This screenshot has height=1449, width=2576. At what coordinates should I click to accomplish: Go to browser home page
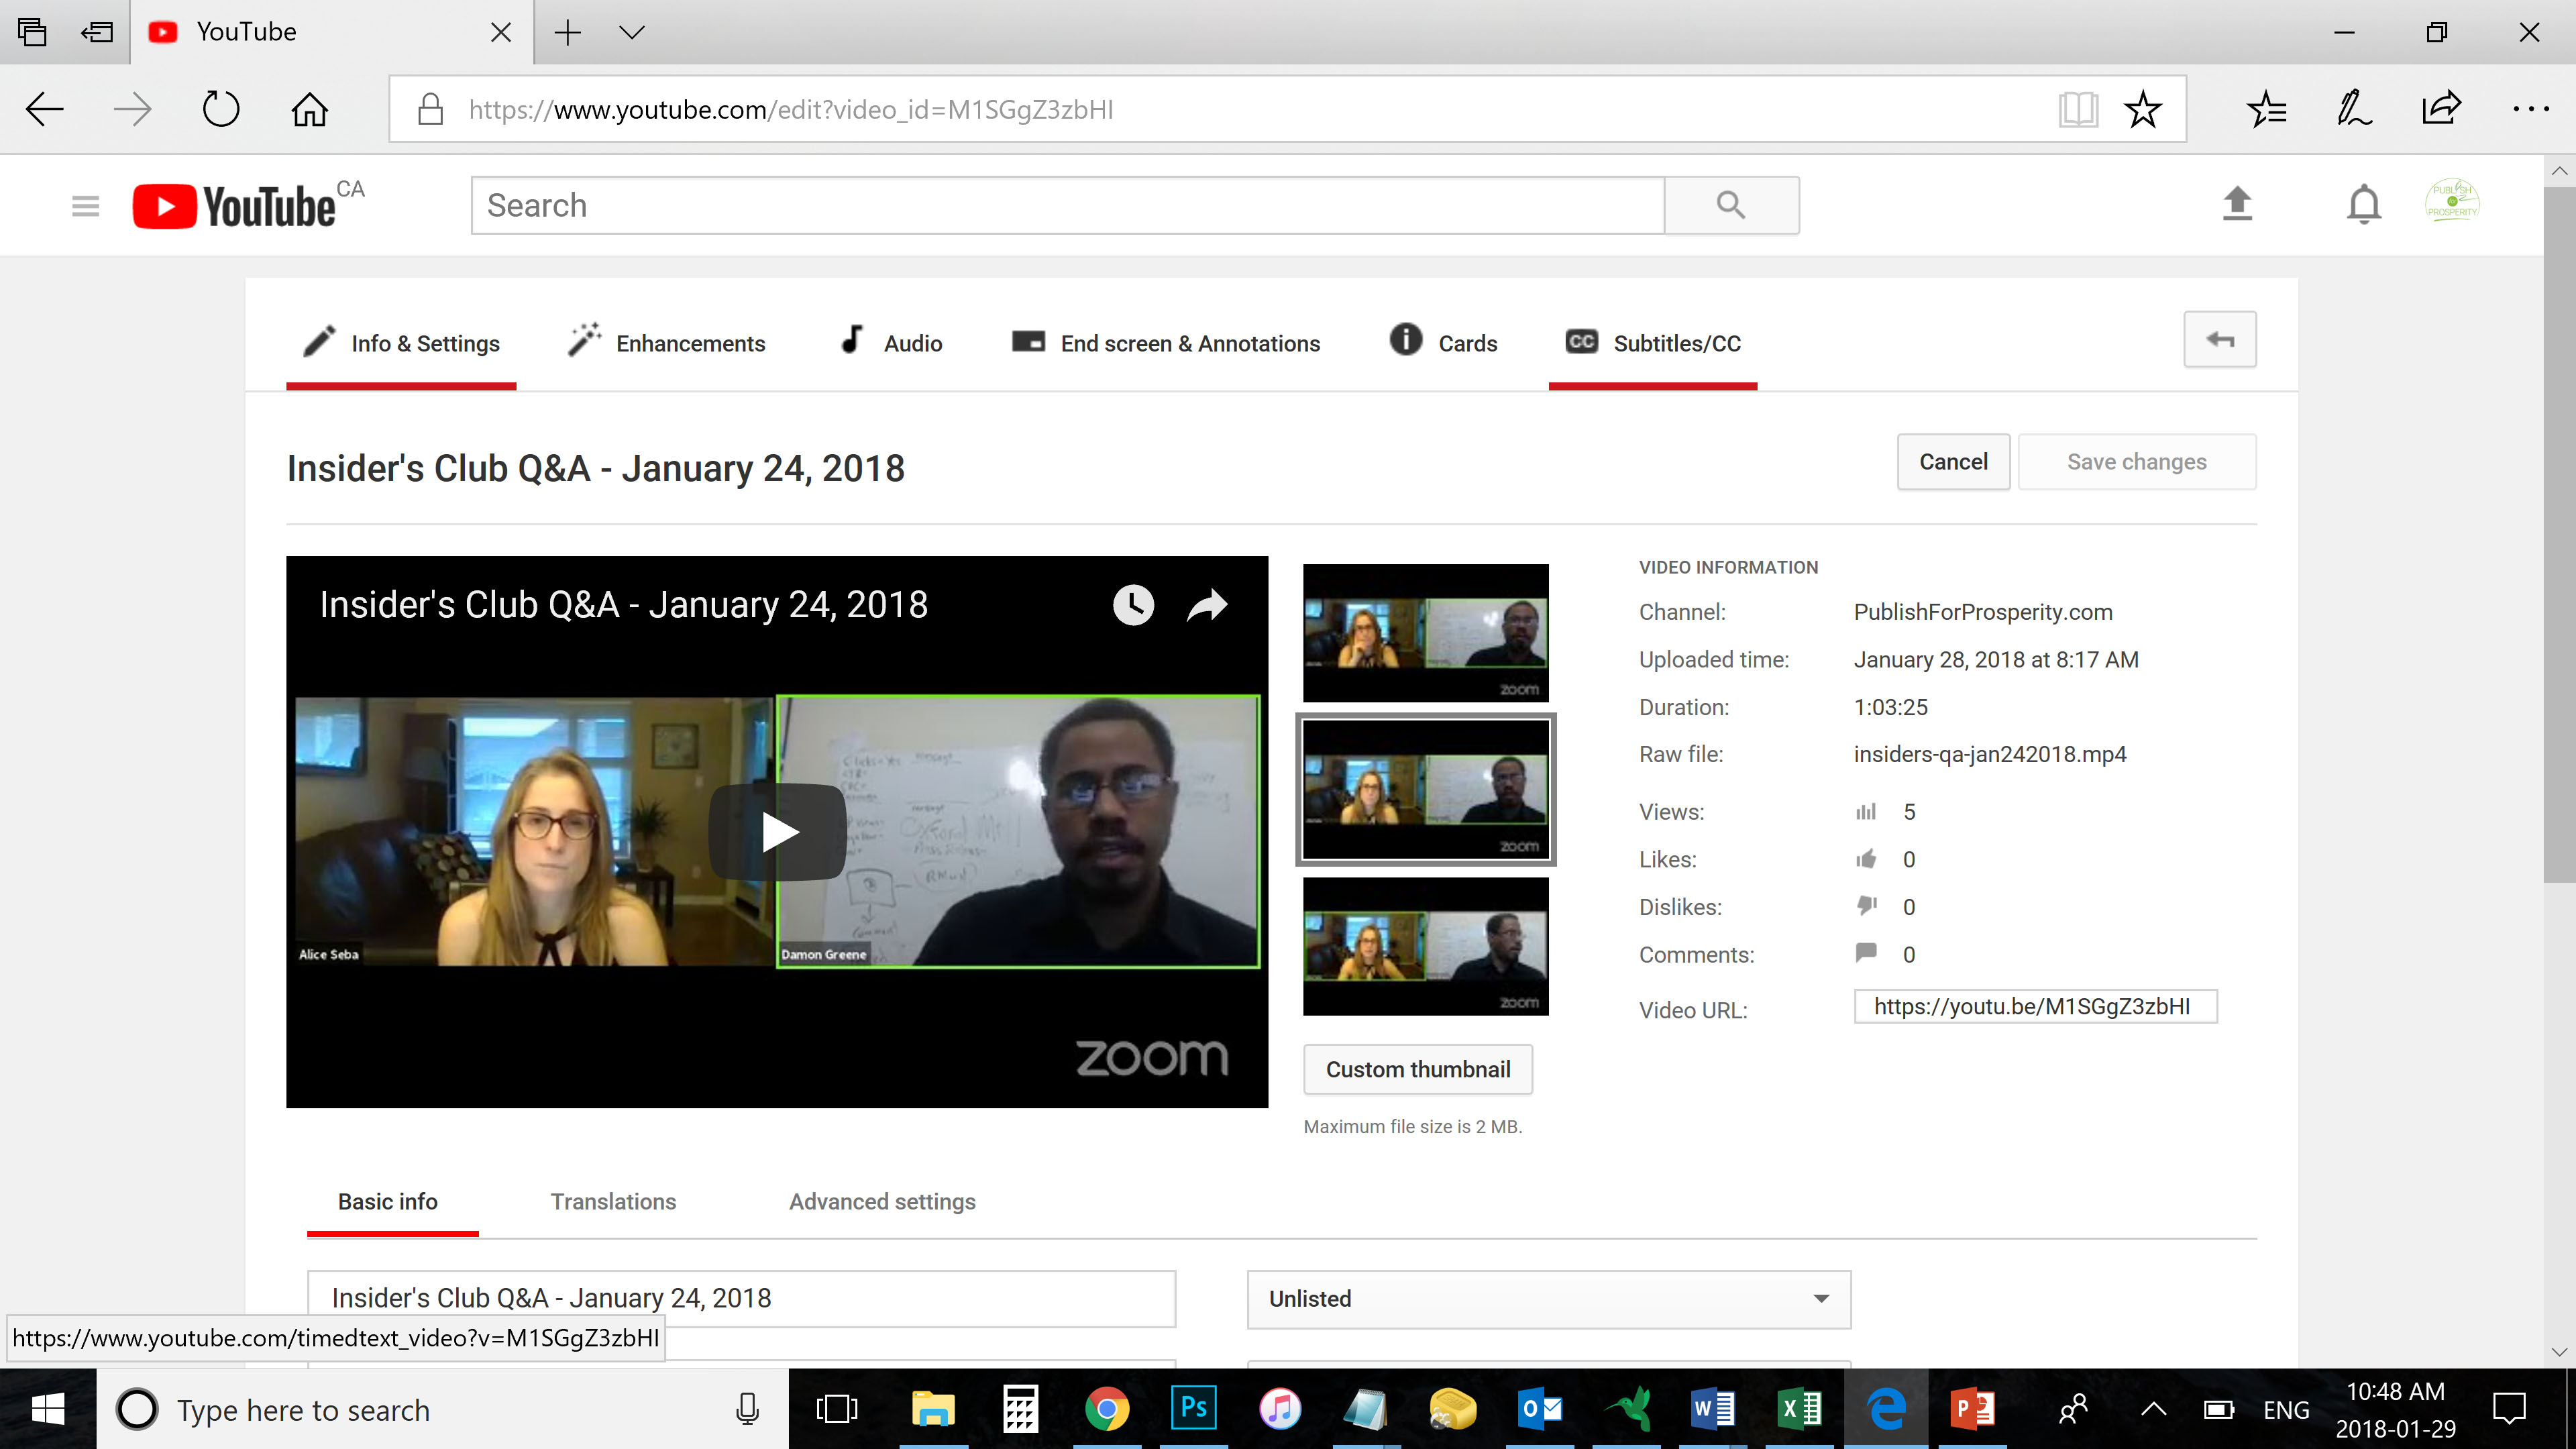[309, 109]
